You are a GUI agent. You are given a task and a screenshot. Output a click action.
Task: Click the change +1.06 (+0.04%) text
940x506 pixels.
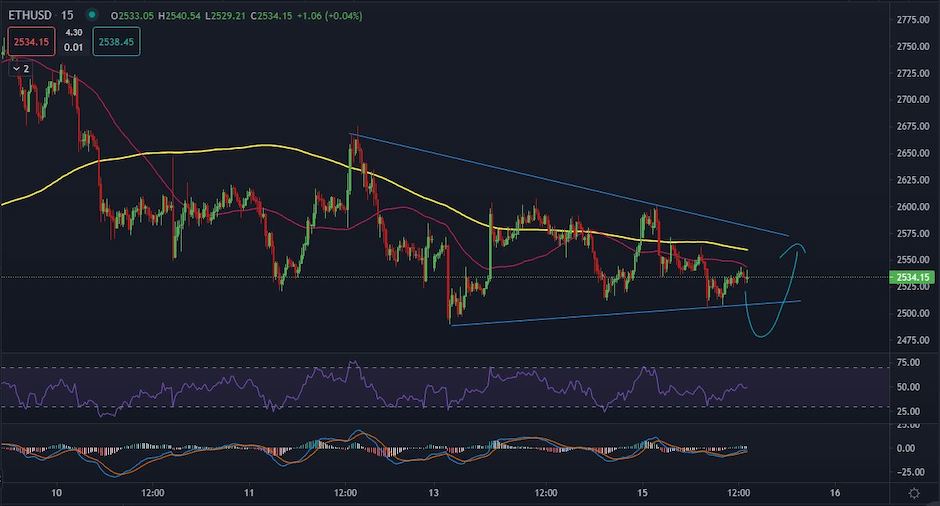[329, 16]
